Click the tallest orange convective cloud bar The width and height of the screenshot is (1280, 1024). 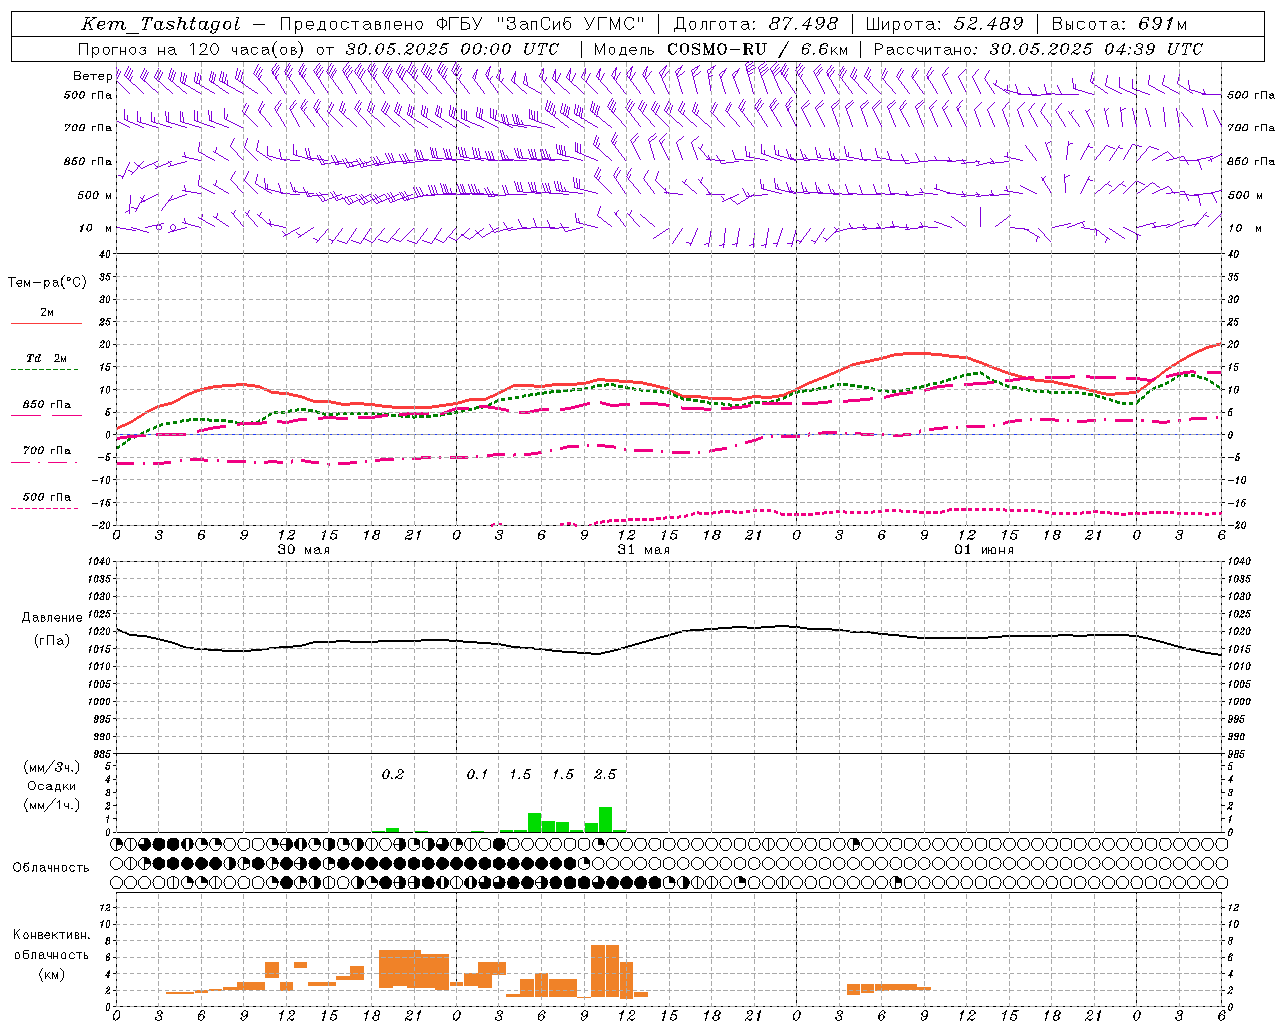(x=605, y=971)
